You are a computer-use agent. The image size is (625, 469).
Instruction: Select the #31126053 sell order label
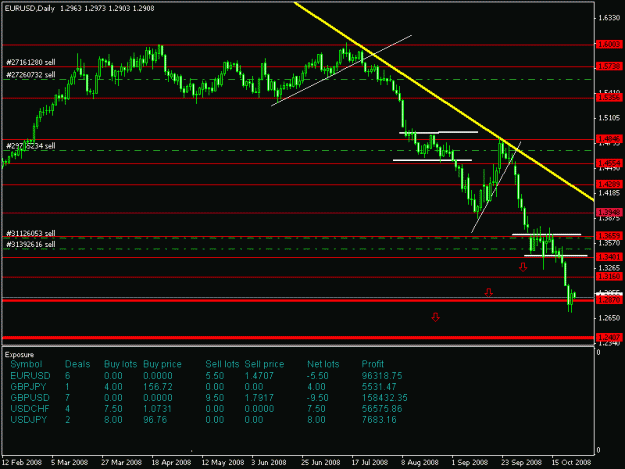click(x=31, y=233)
